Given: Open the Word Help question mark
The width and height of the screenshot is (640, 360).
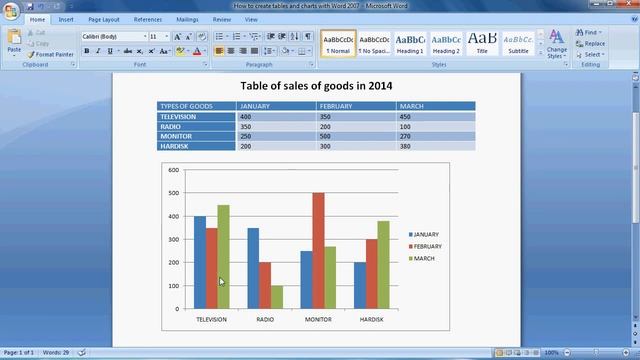Looking at the screenshot, I should tap(635, 19).
